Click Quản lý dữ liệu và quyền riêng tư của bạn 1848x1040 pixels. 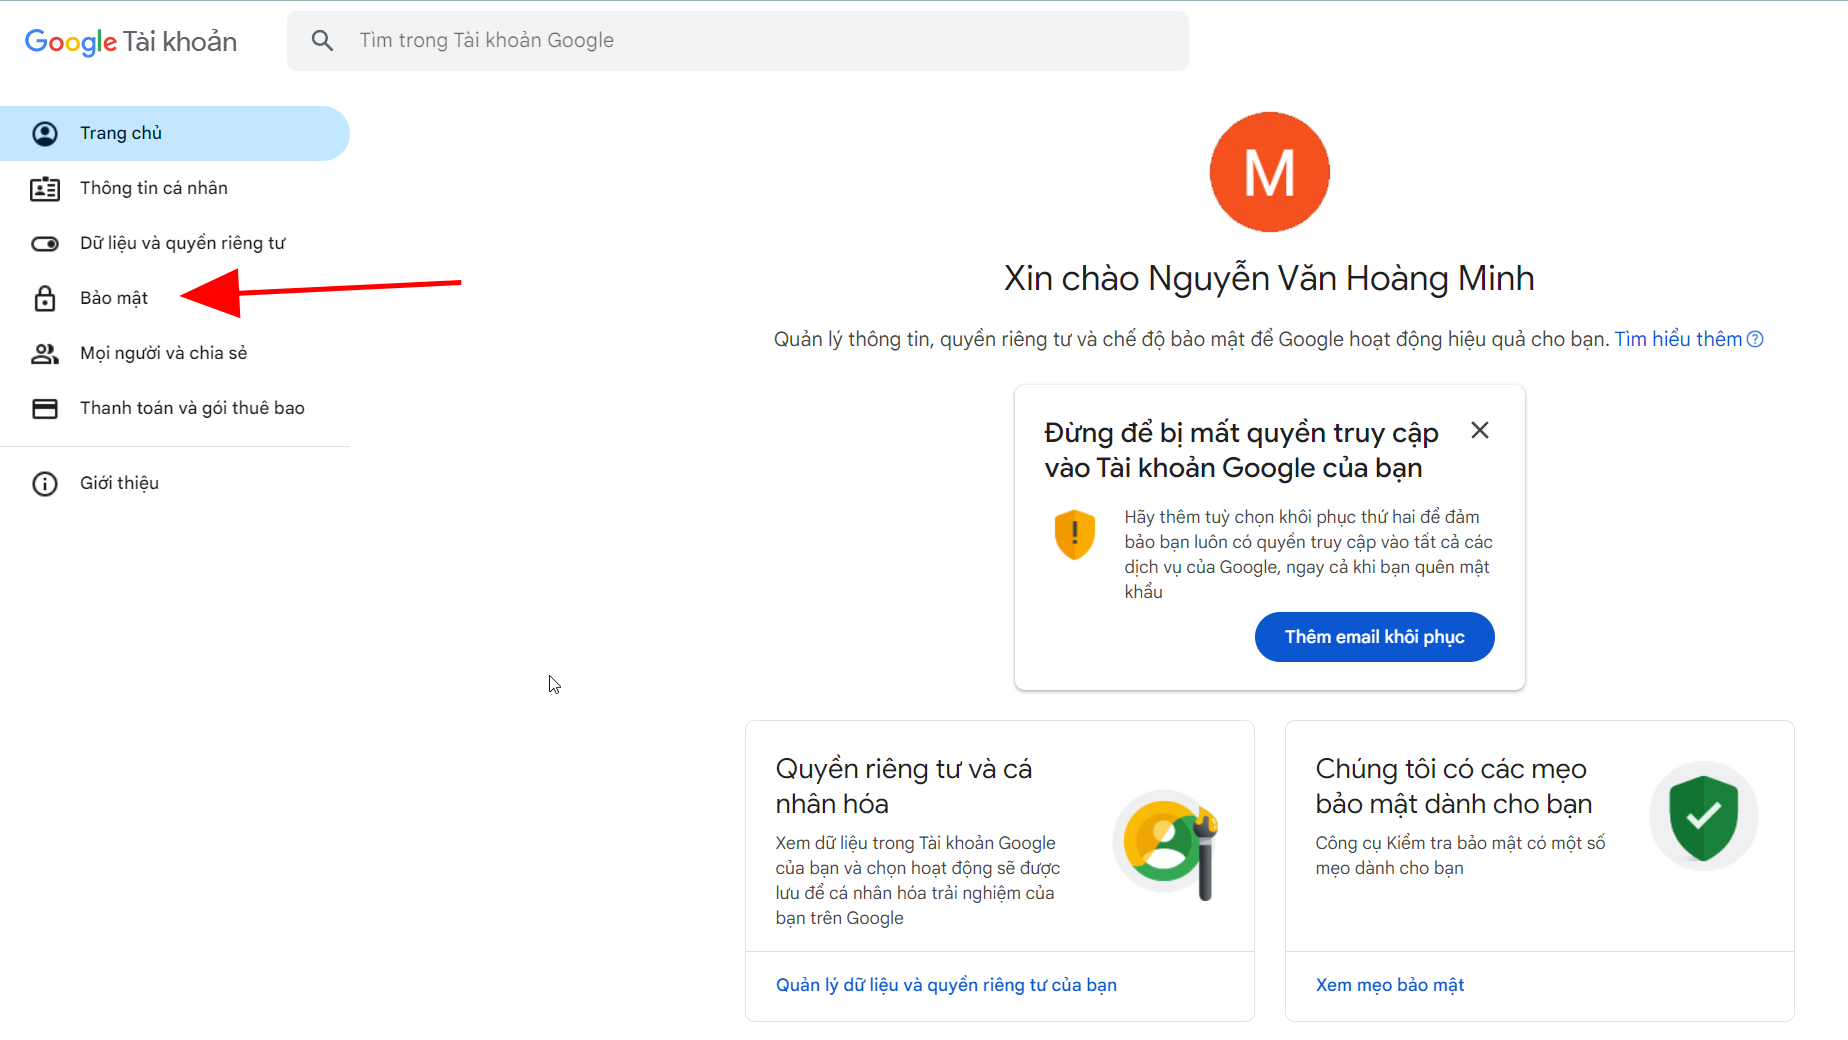946,985
